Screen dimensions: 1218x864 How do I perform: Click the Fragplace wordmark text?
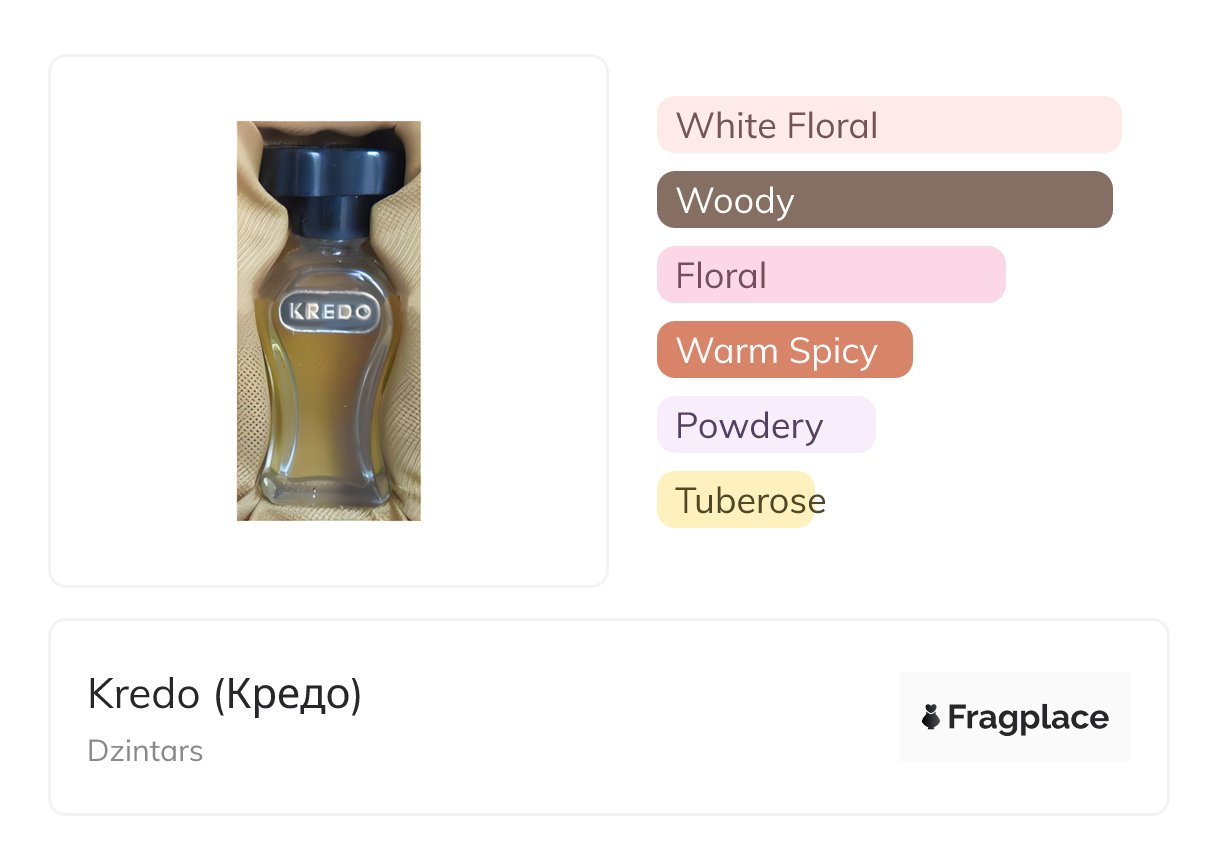(x=1028, y=717)
